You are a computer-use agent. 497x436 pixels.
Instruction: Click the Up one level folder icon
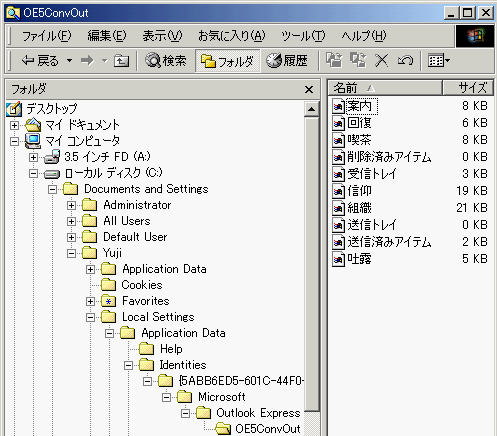click(121, 61)
